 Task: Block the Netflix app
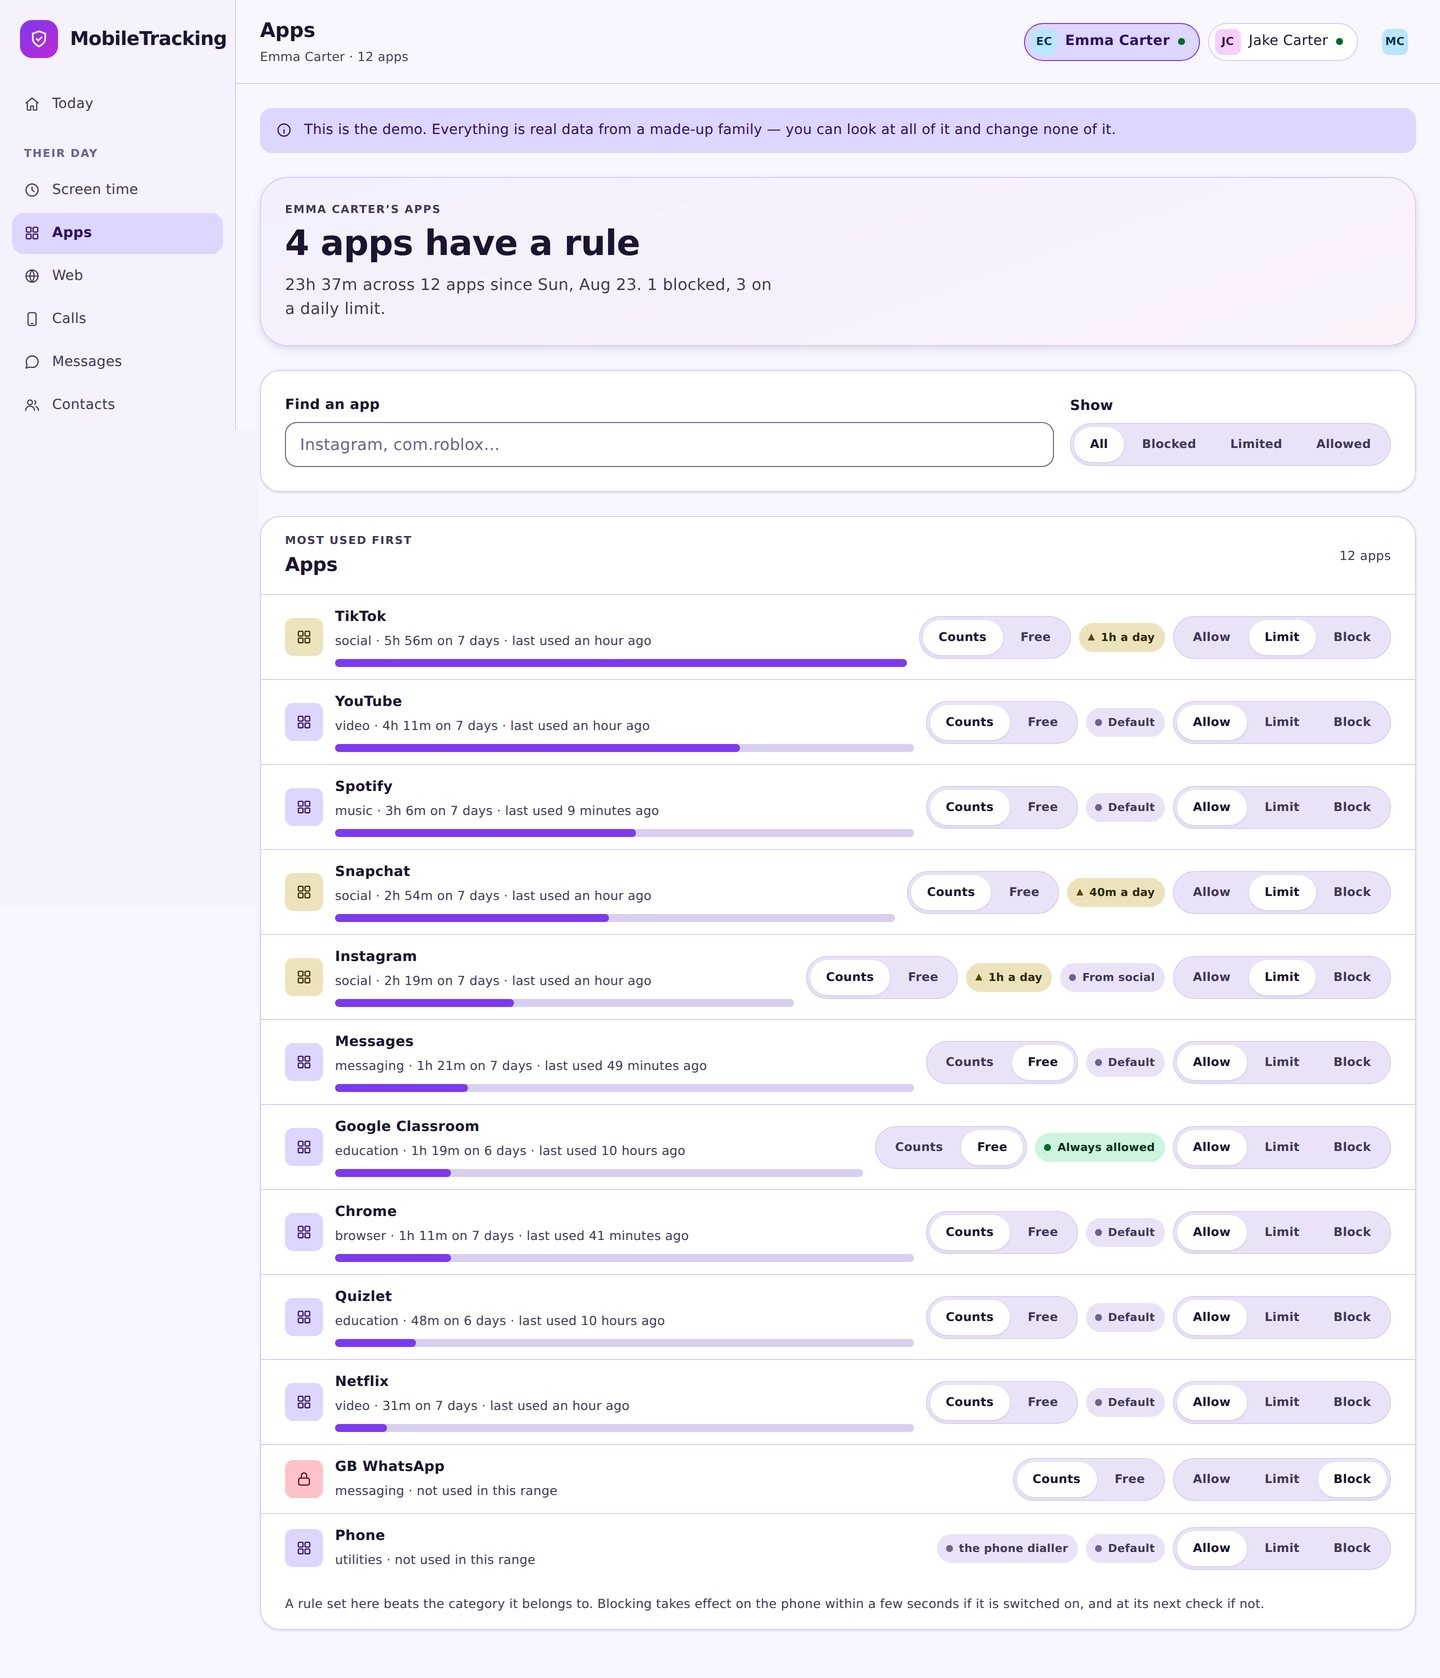point(1352,1402)
